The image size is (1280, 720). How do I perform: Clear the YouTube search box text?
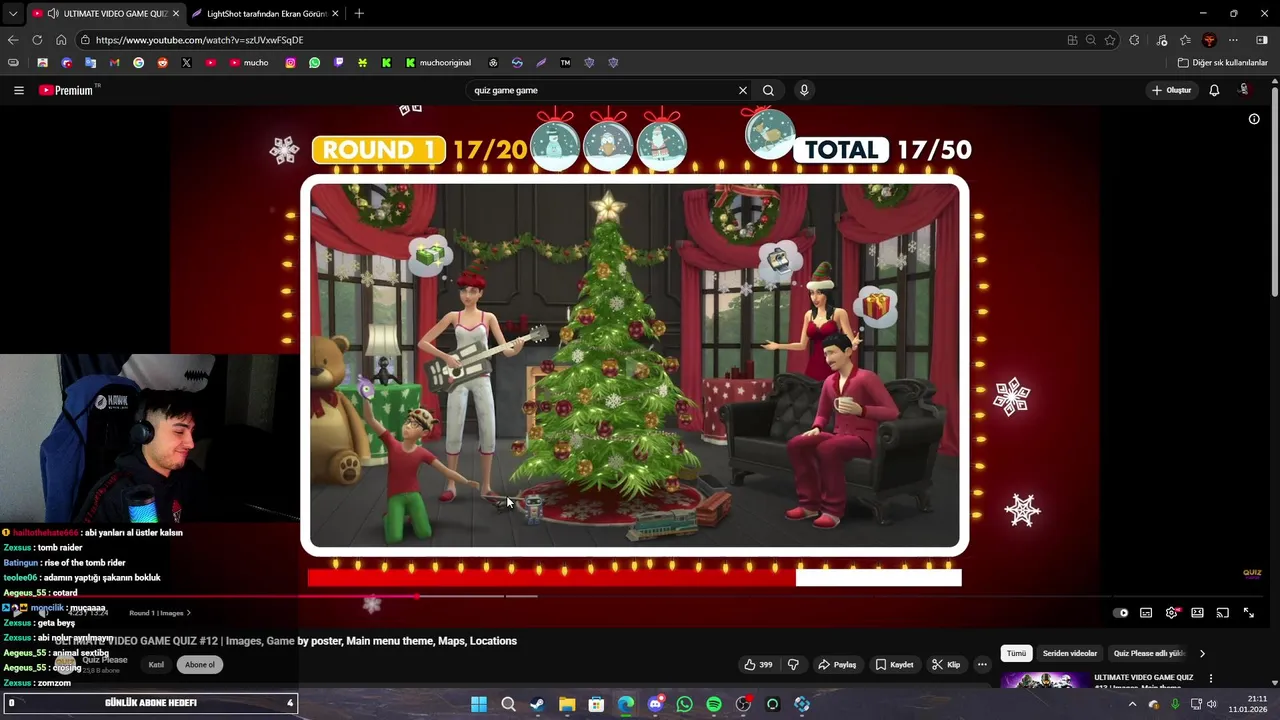click(x=743, y=90)
